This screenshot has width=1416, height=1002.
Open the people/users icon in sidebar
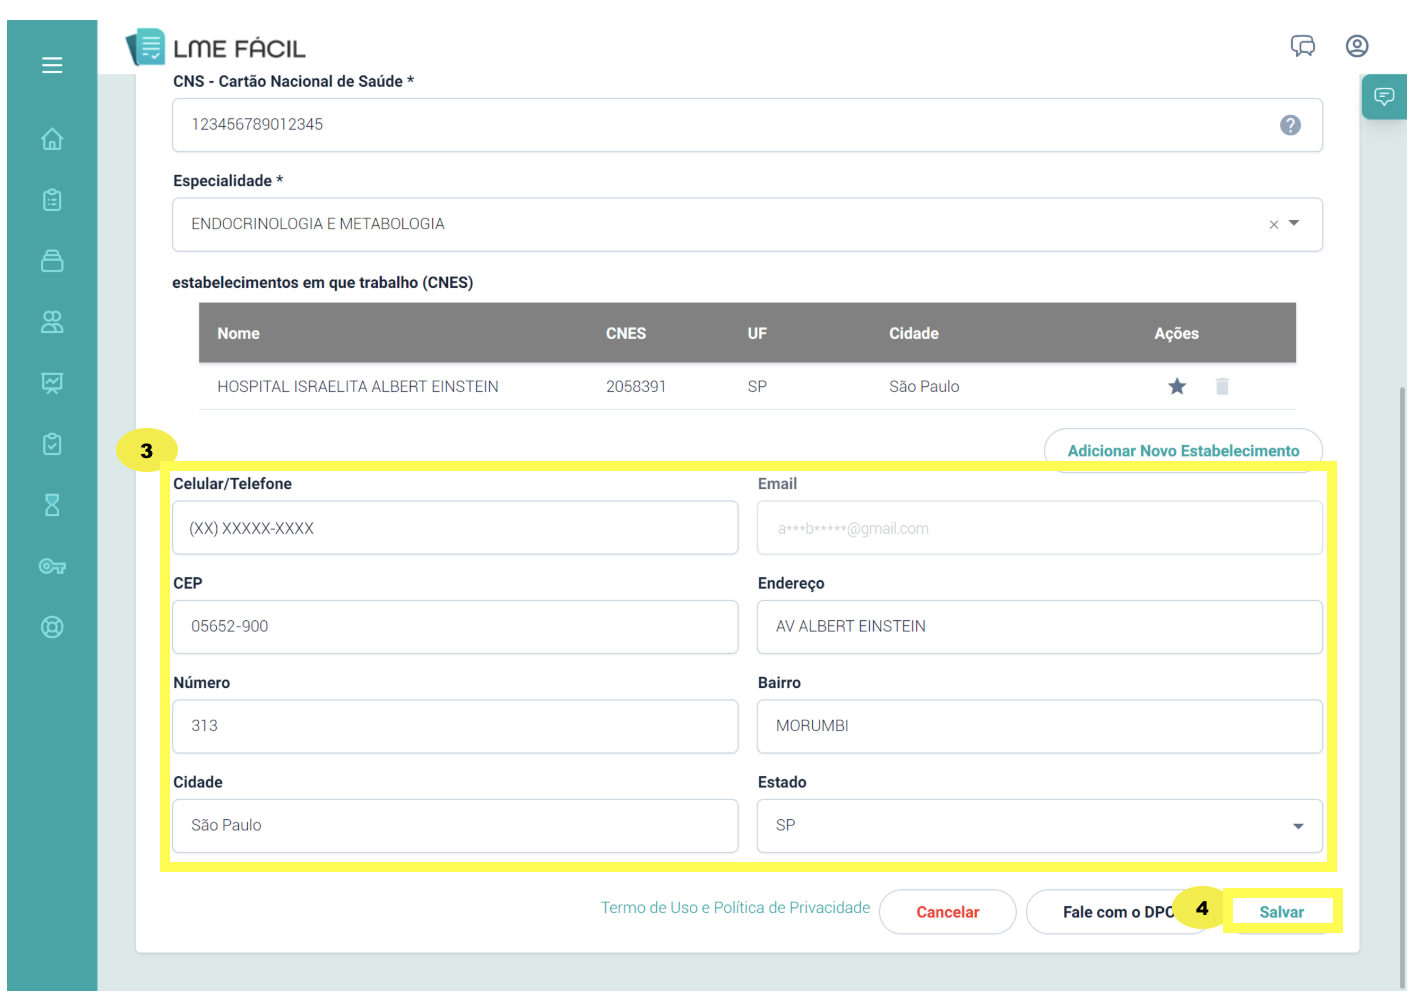point(52,322)
